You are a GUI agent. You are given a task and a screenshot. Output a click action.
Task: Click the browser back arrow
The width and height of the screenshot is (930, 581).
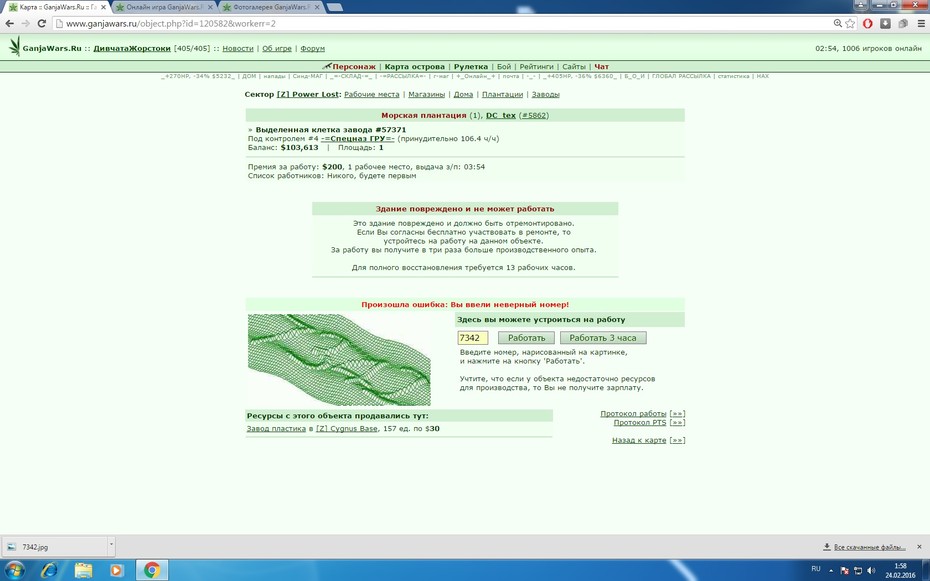pyautogui.click(x=9, y=24)
